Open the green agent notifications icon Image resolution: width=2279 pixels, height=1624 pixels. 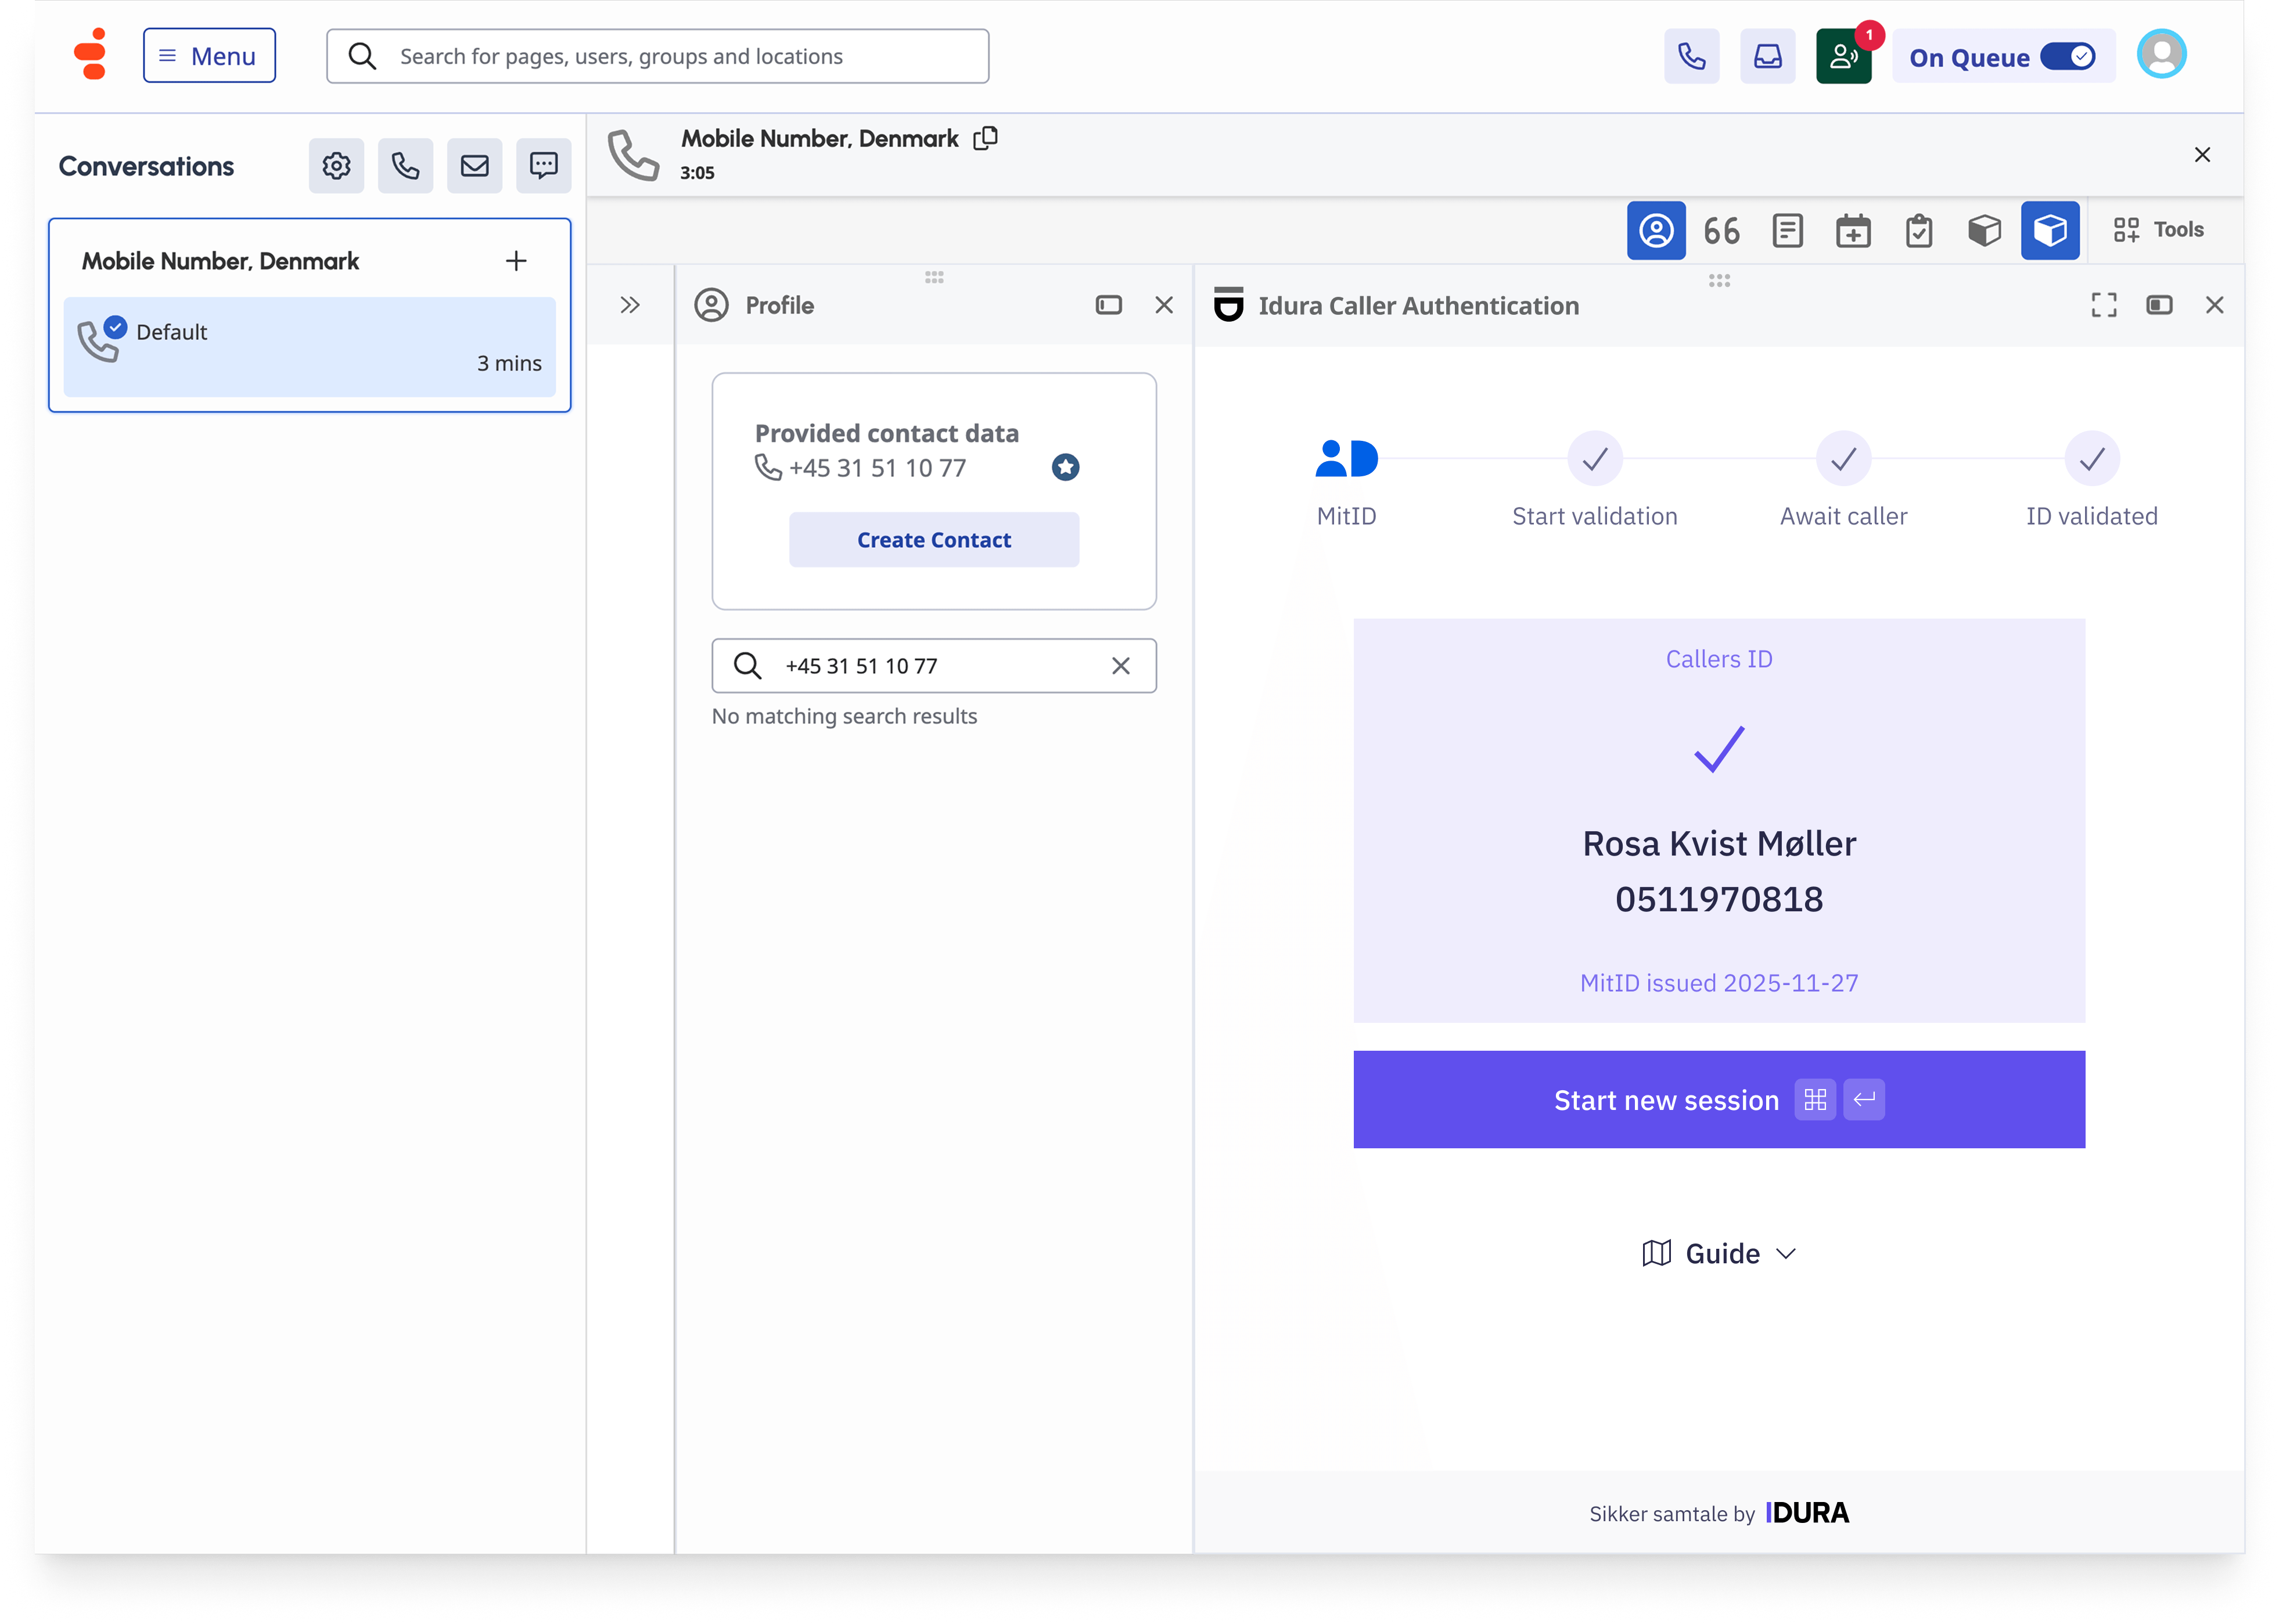click(1843, 56)
